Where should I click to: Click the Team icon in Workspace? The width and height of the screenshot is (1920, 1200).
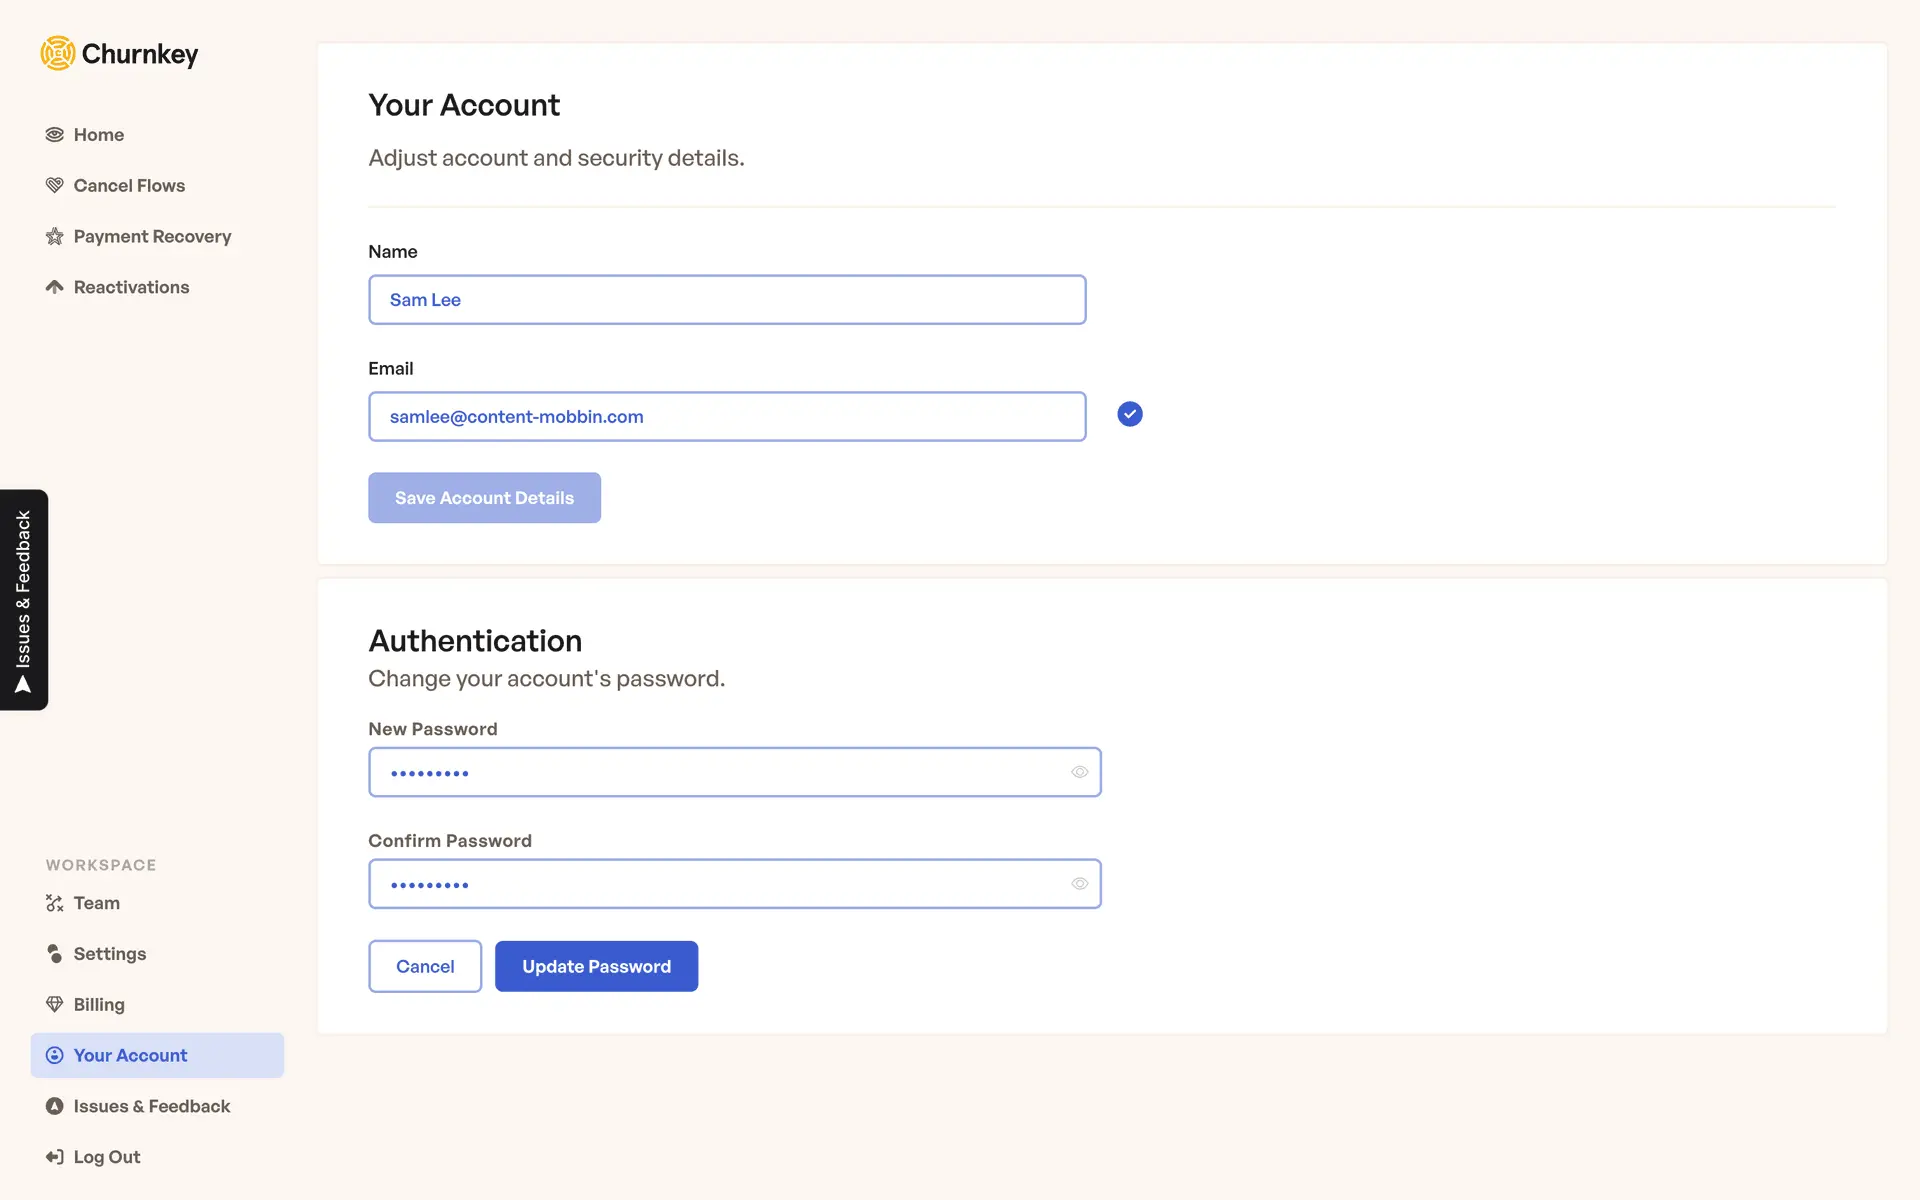(55, 903)
